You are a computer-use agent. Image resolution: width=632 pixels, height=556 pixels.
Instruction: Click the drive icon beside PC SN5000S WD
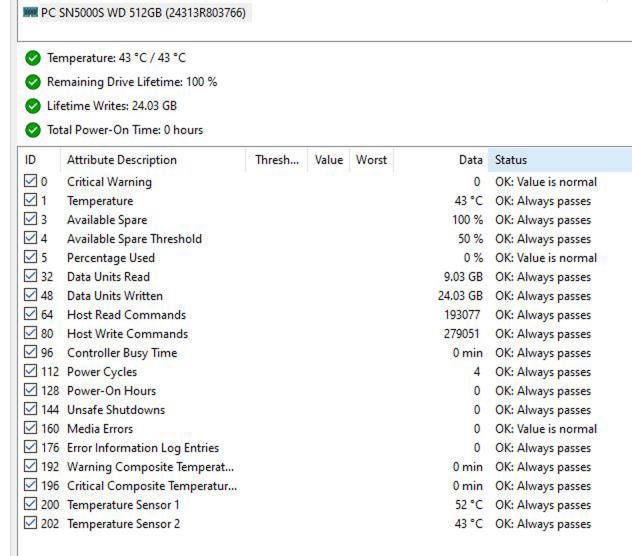30,12
